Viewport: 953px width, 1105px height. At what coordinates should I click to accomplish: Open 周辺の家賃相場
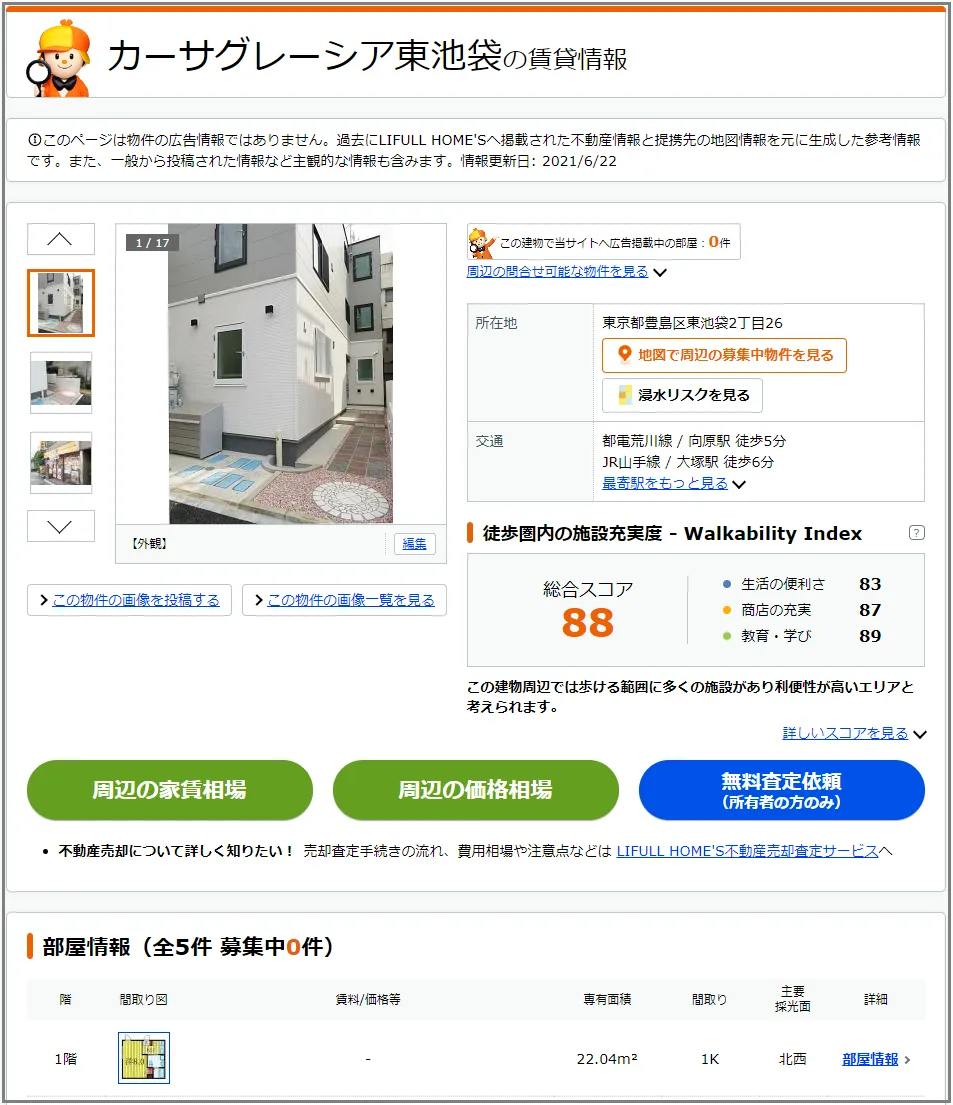170,790
